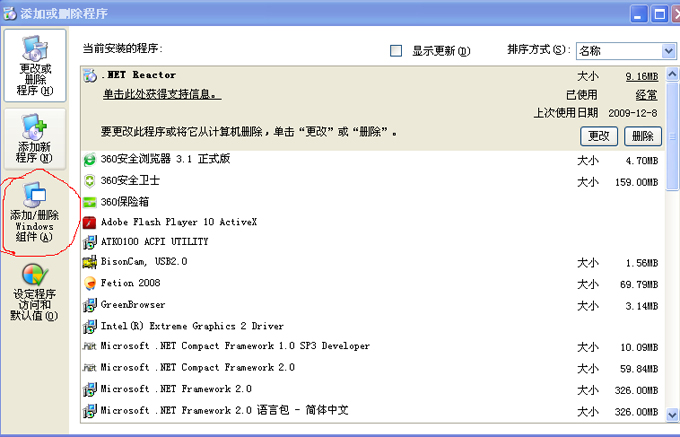Image resolution: width=680 pixels, height=437 pixels.
Task: Click the GreenBrowser icon
Action: click(89, 305)
